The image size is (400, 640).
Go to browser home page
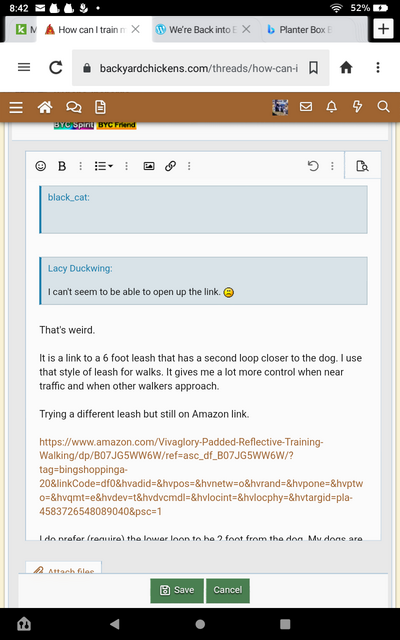click(x=346, y=67)
